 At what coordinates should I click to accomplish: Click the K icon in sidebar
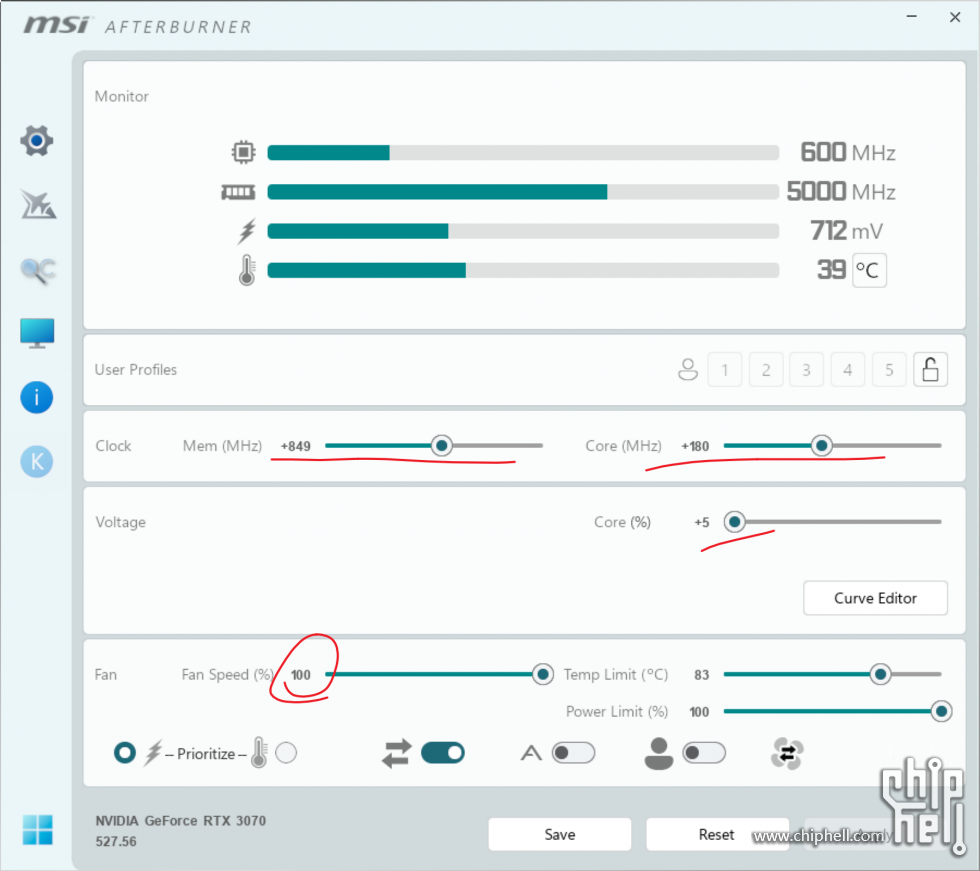pos(36,462)
